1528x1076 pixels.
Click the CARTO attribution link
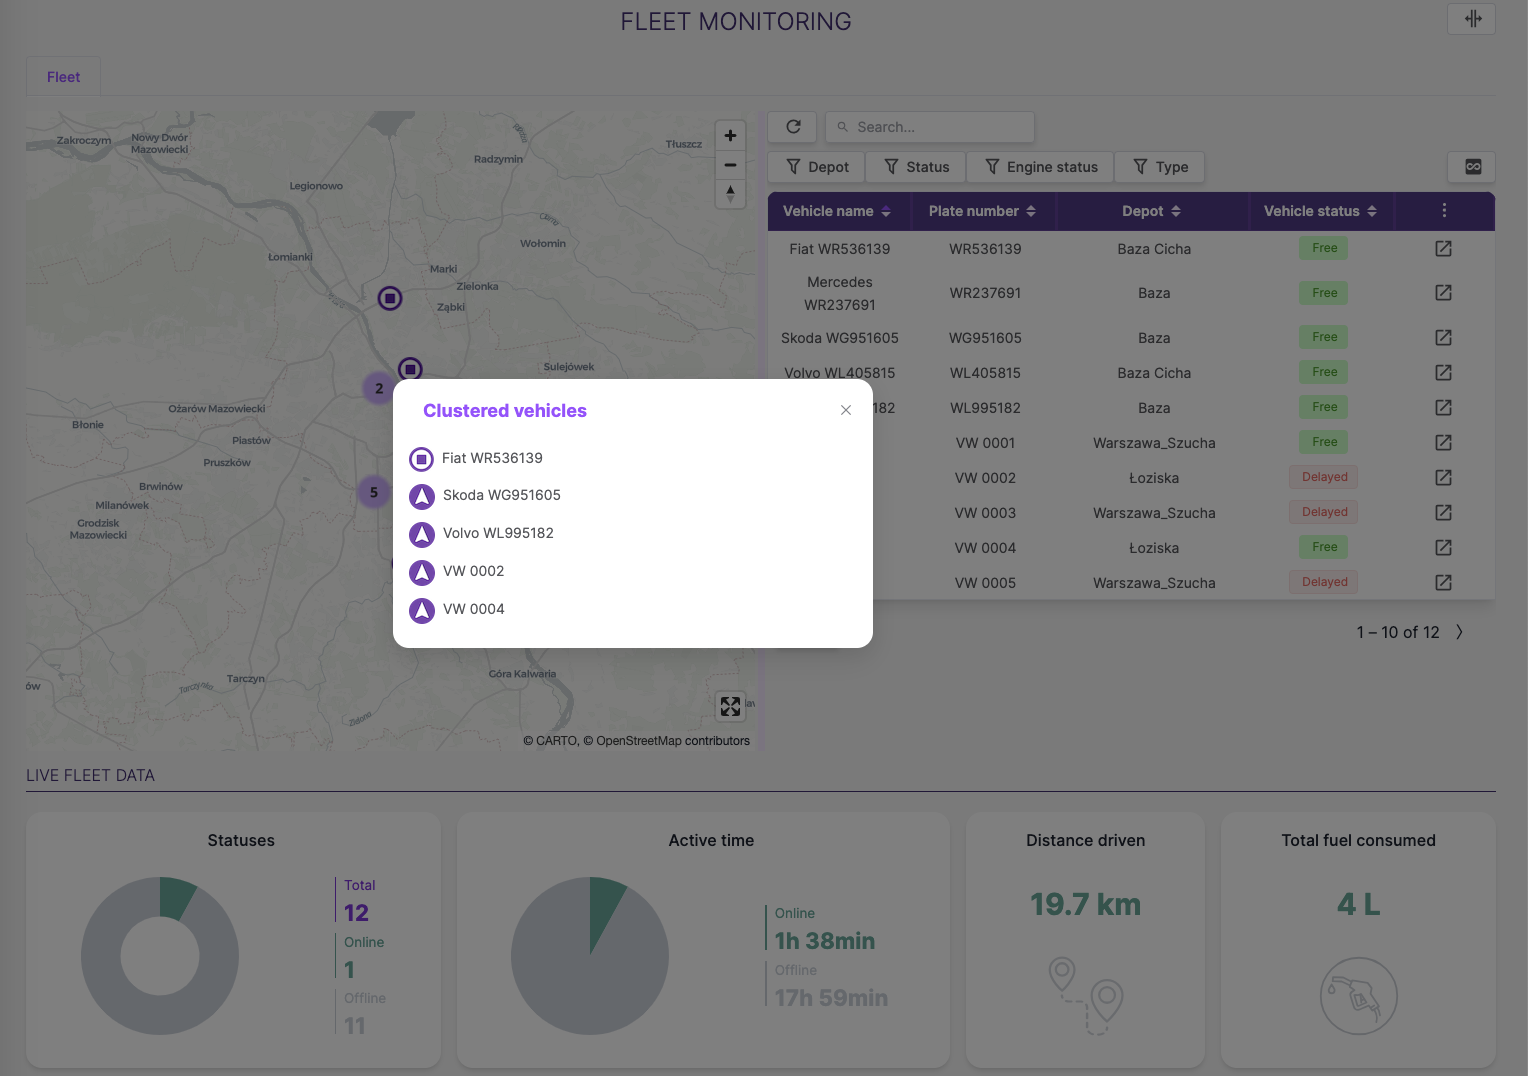(557, 741)
